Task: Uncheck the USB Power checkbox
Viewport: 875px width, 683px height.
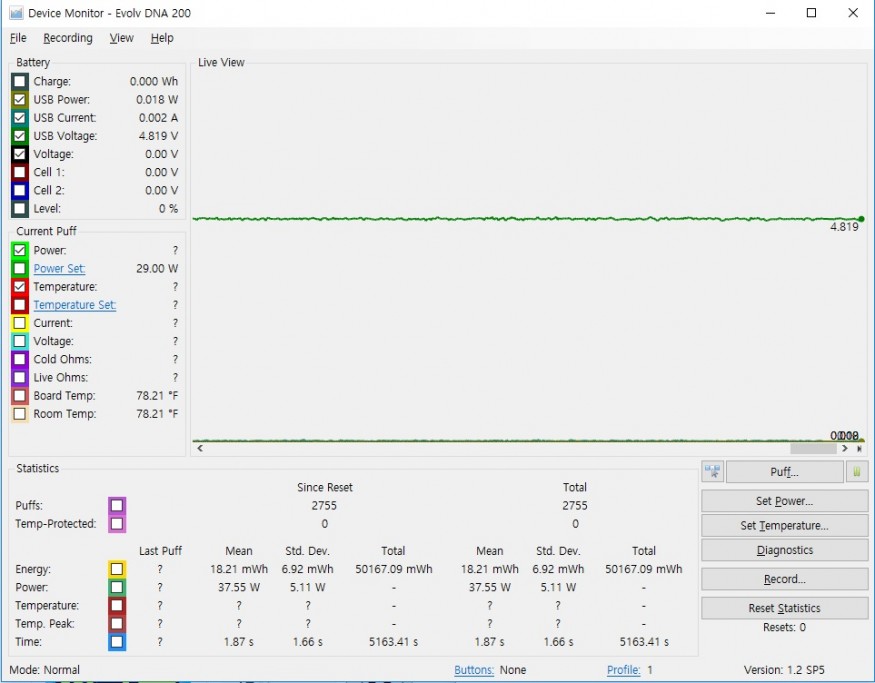Action: [20, 100]
